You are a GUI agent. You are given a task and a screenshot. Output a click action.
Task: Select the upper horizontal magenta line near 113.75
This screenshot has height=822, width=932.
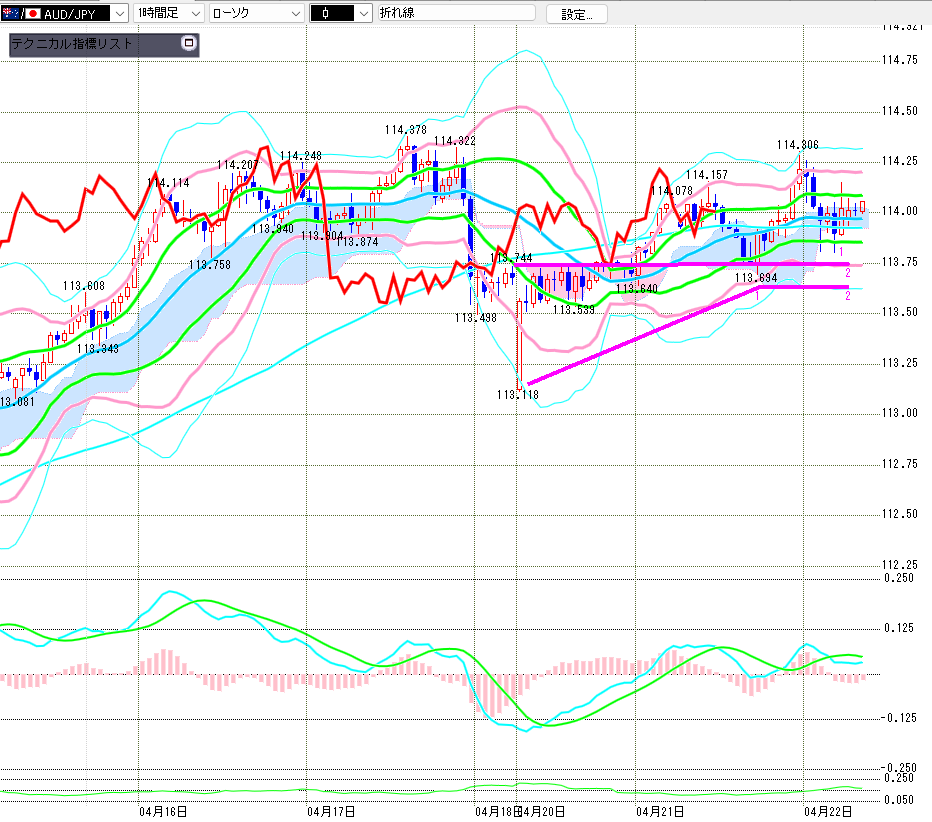700,264
